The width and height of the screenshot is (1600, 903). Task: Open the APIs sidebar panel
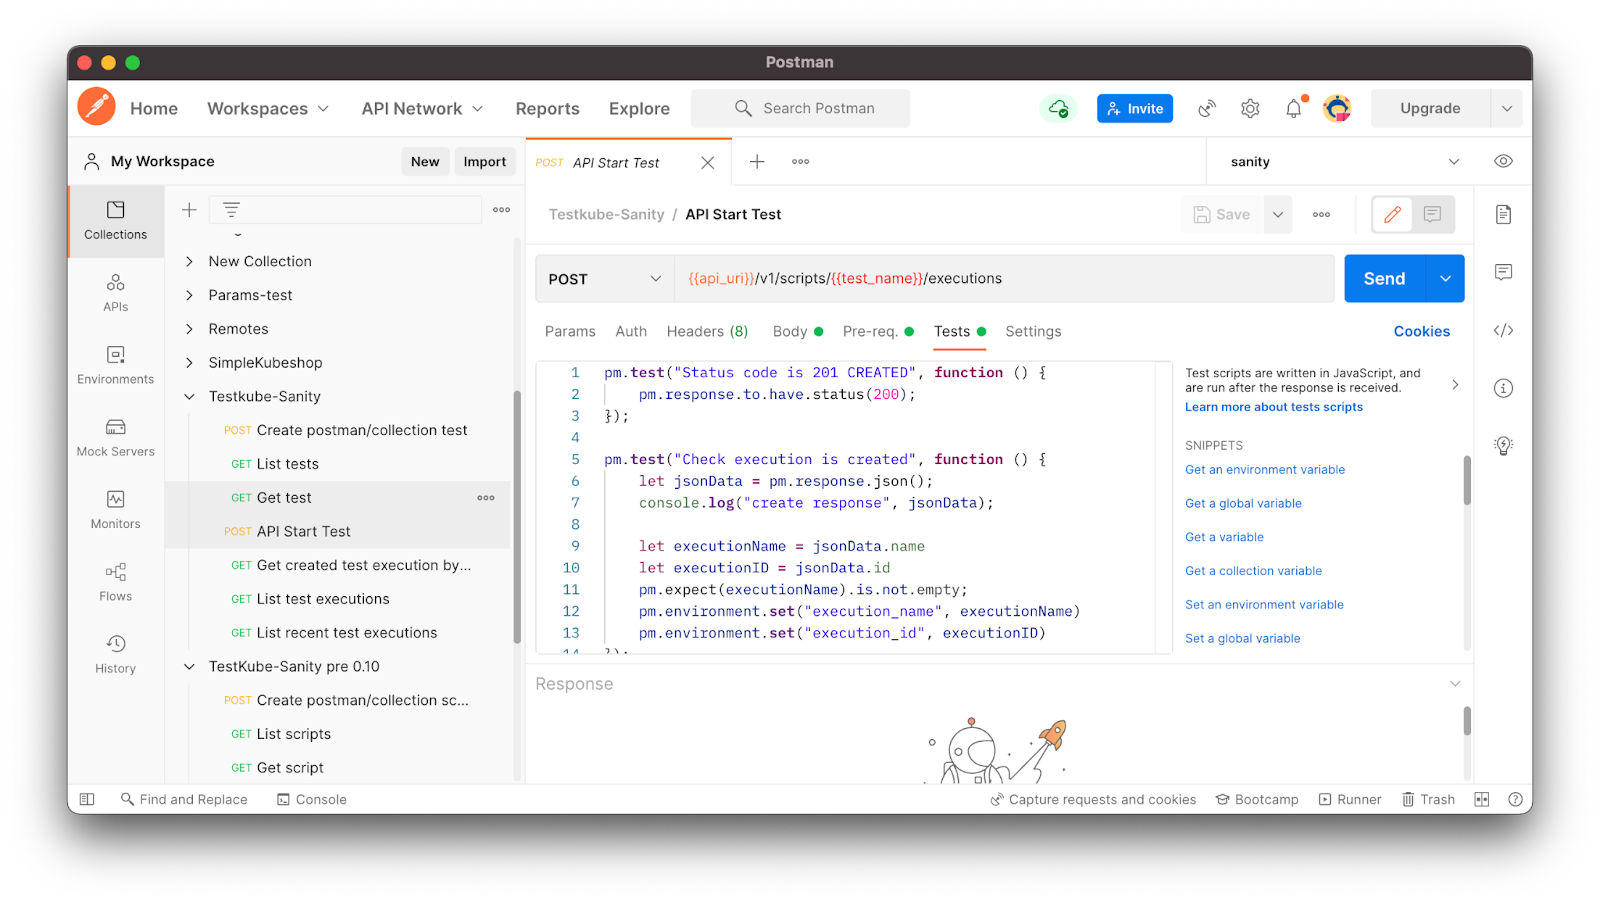[115, 293]
